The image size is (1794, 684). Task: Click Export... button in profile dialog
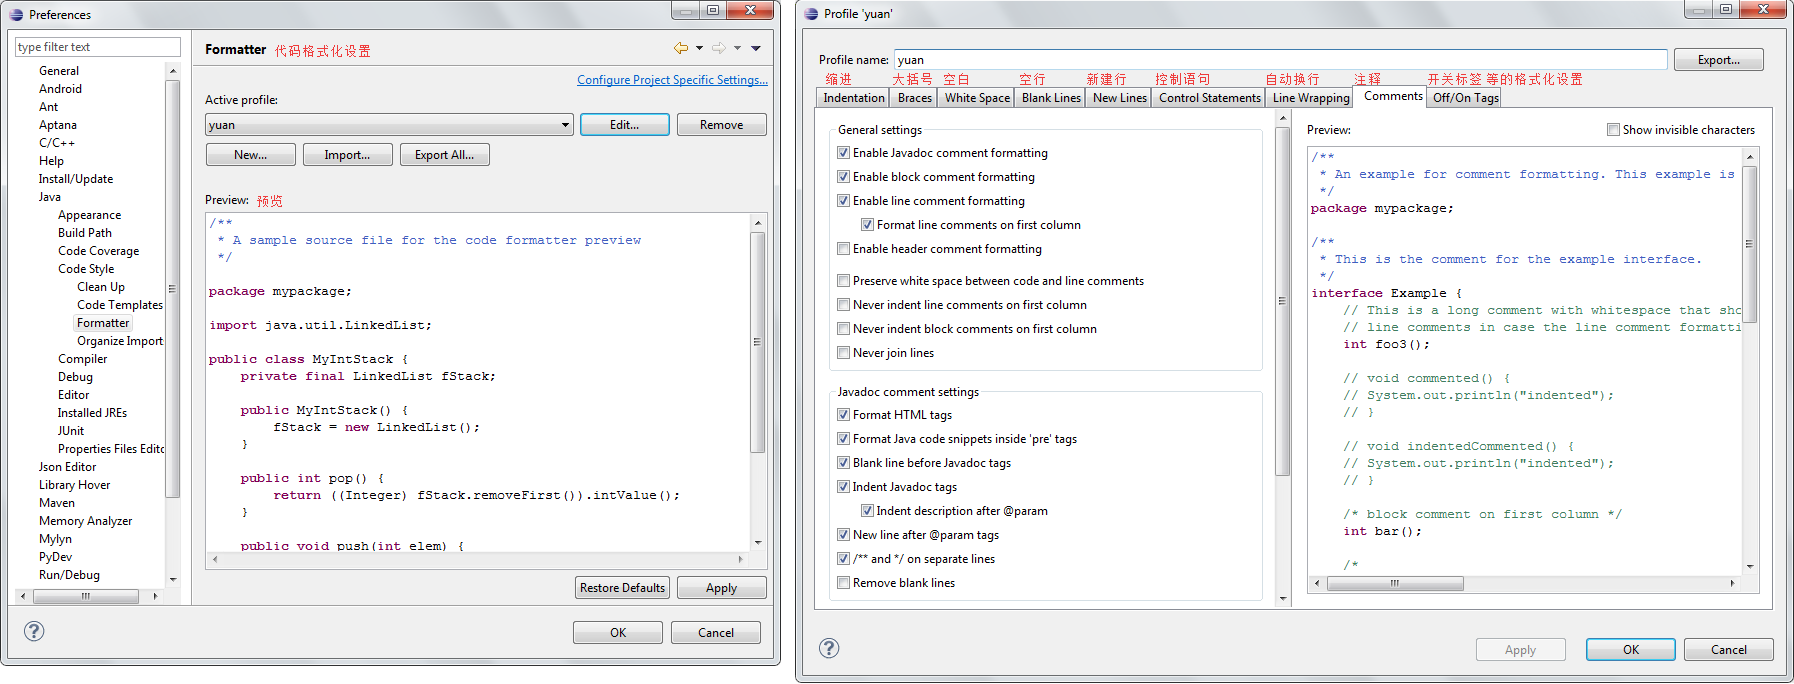point(1718,60)
